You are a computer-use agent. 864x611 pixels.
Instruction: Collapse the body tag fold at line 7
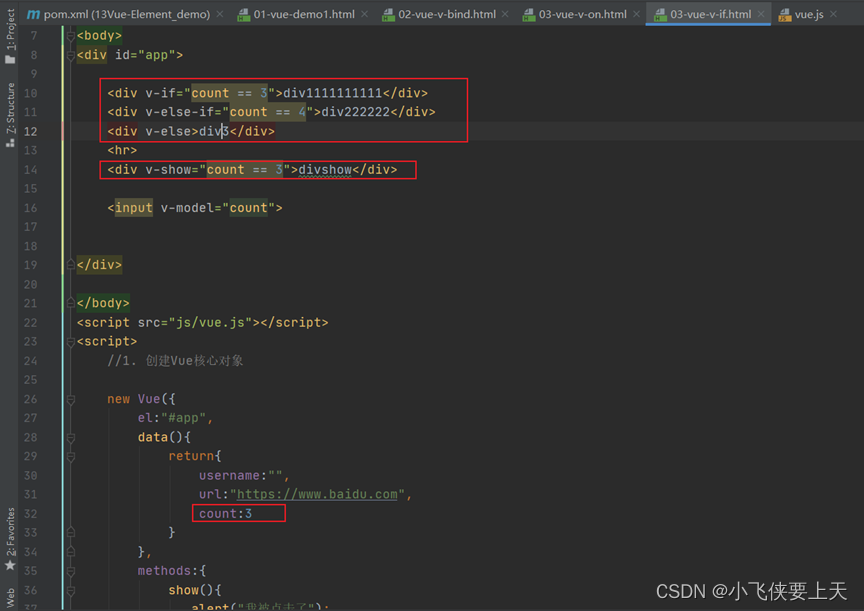click(71, 36)
